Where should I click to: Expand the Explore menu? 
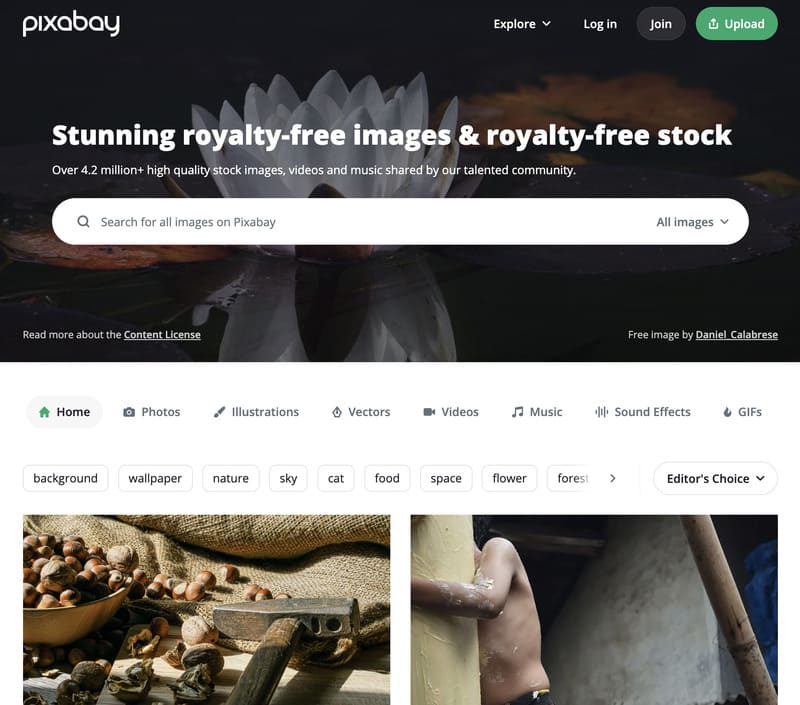click(522, 24)
